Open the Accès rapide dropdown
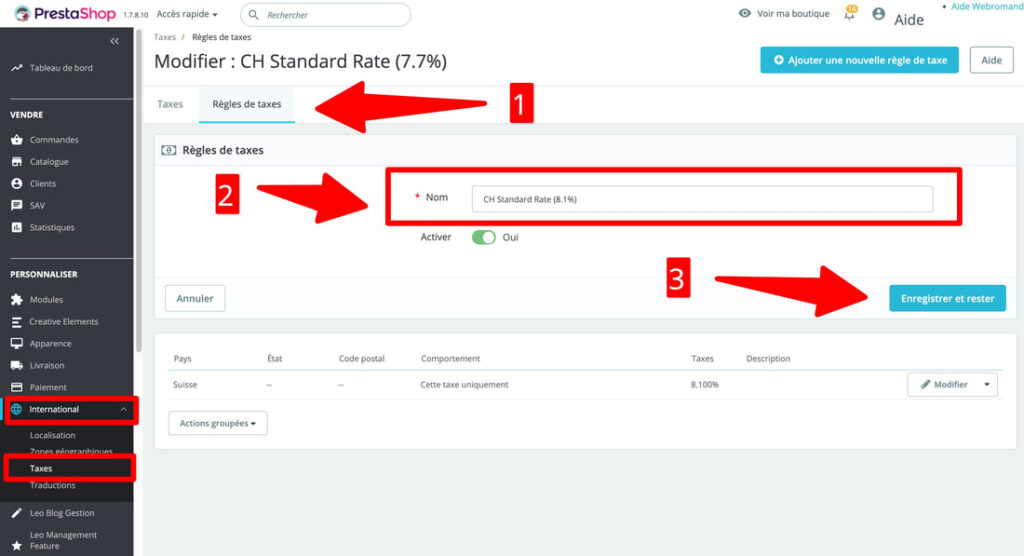This screenshot has width=1024, height=556. [187, 15]
